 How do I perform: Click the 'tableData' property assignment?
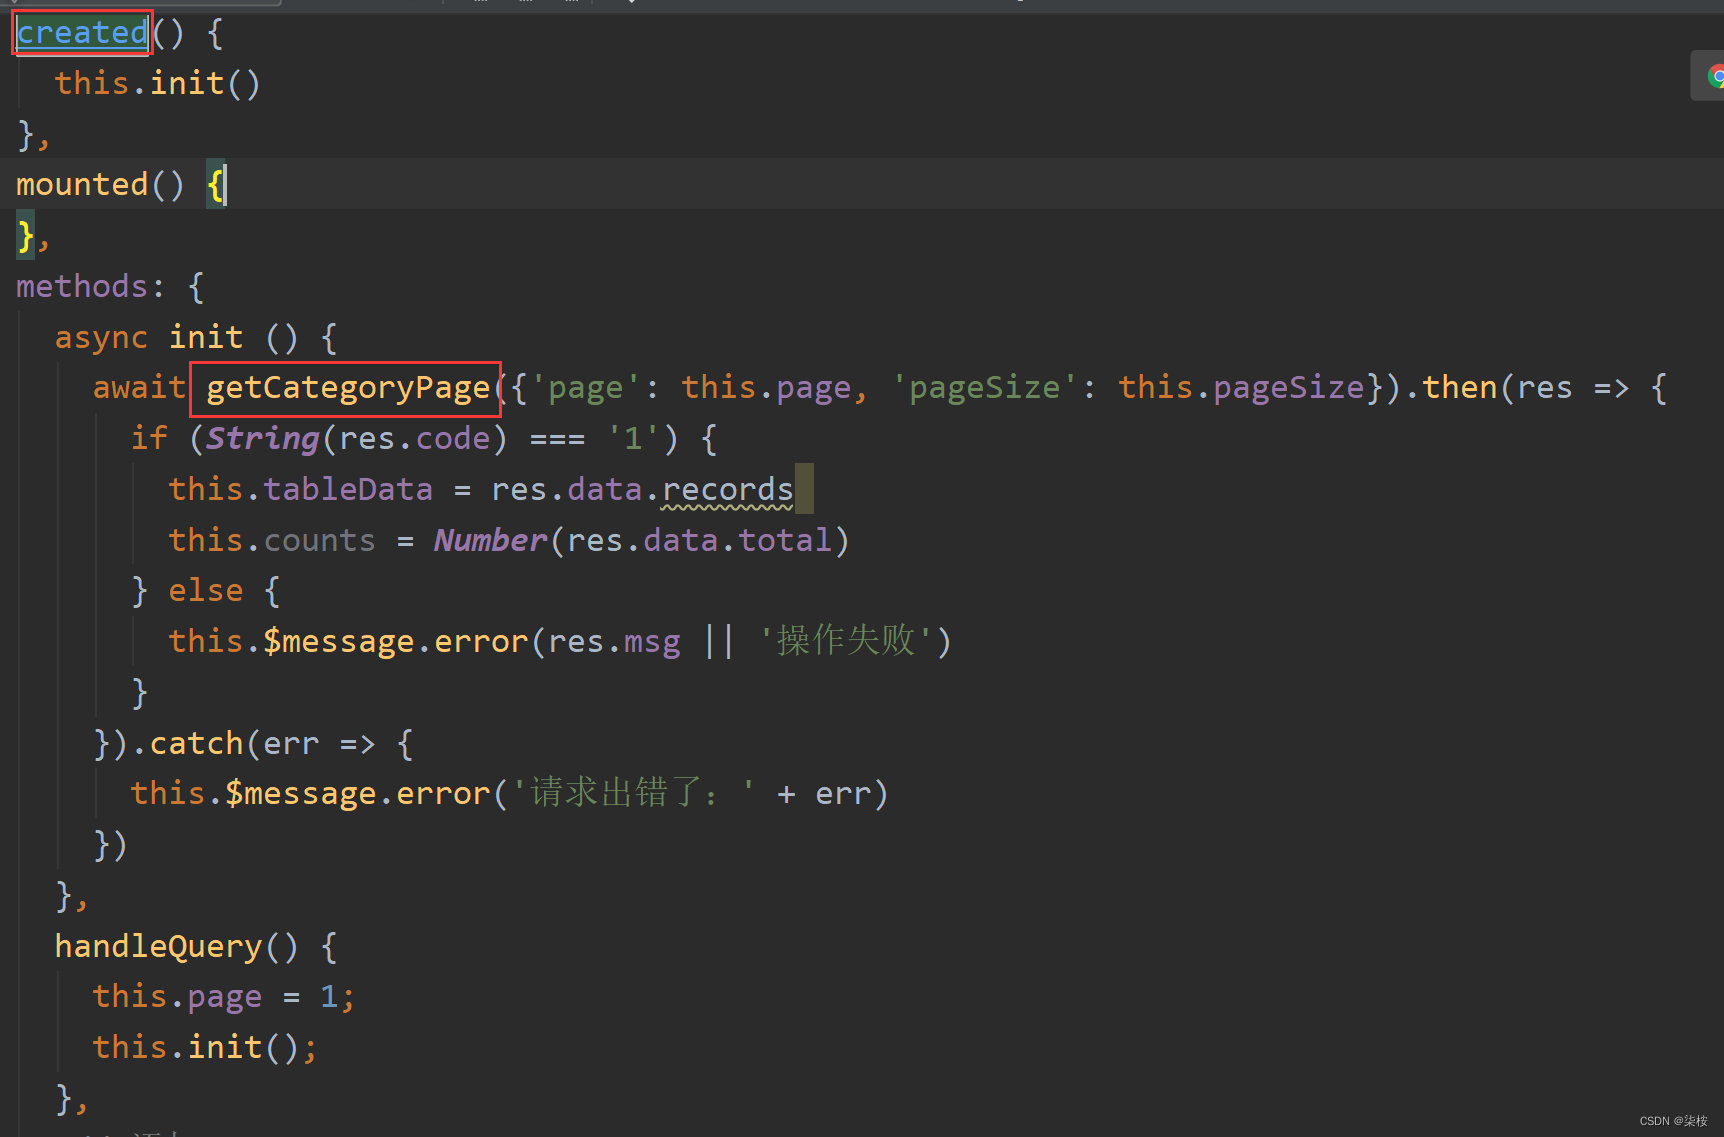[x=347, y=490]
